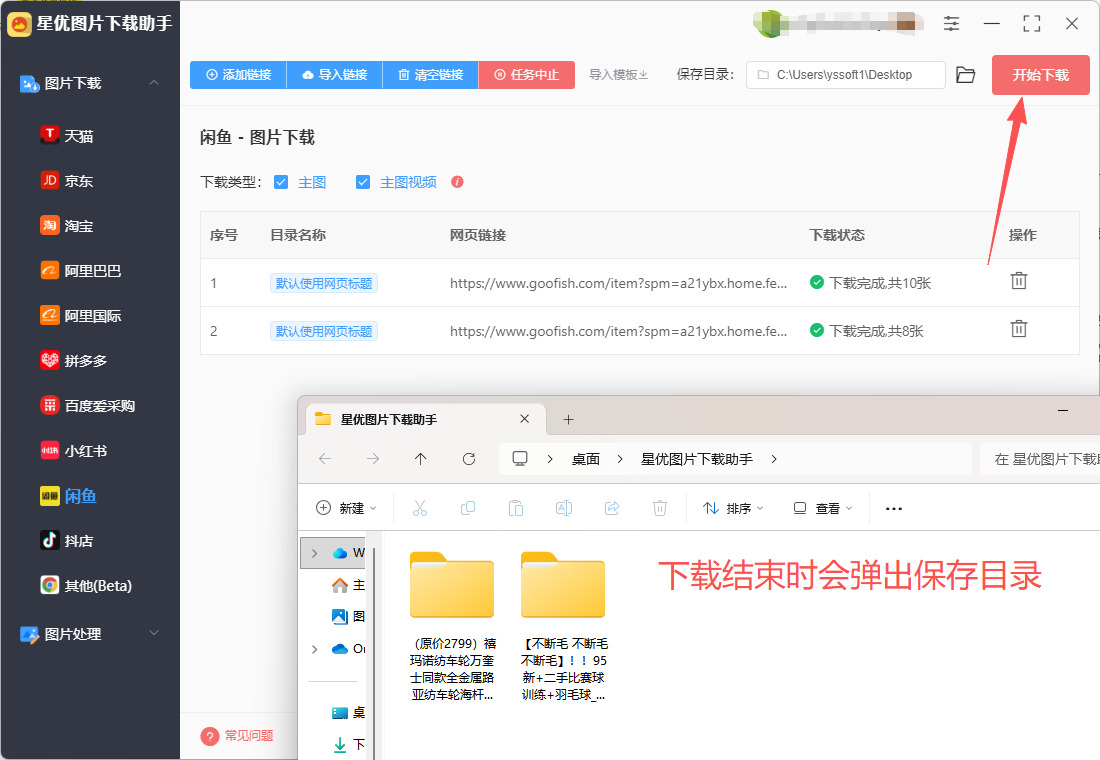Viewport: 1100px width, 760px height.
Task: Delete row 2 with the trash icon
Action: [1019, 328]
